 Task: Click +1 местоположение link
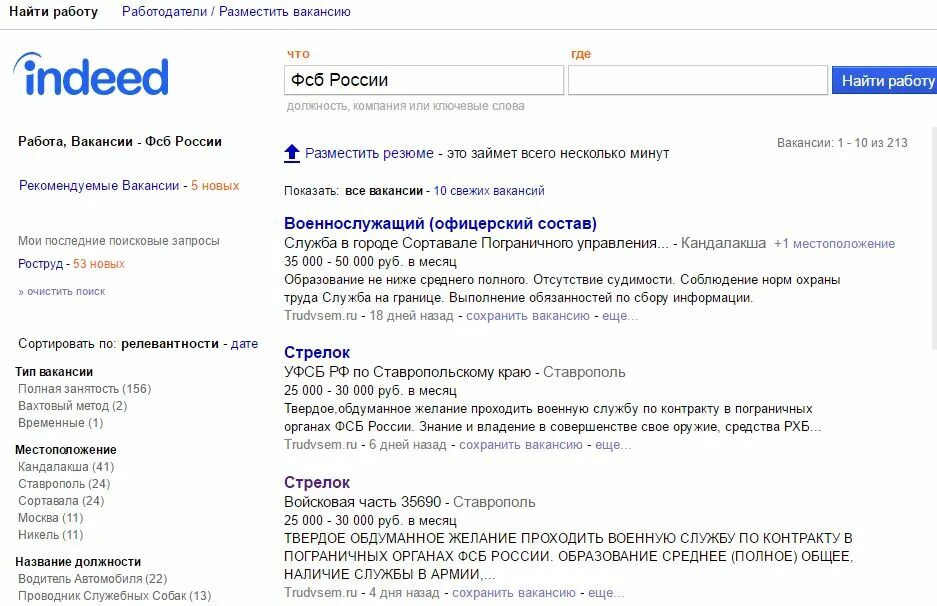(834, 243)
